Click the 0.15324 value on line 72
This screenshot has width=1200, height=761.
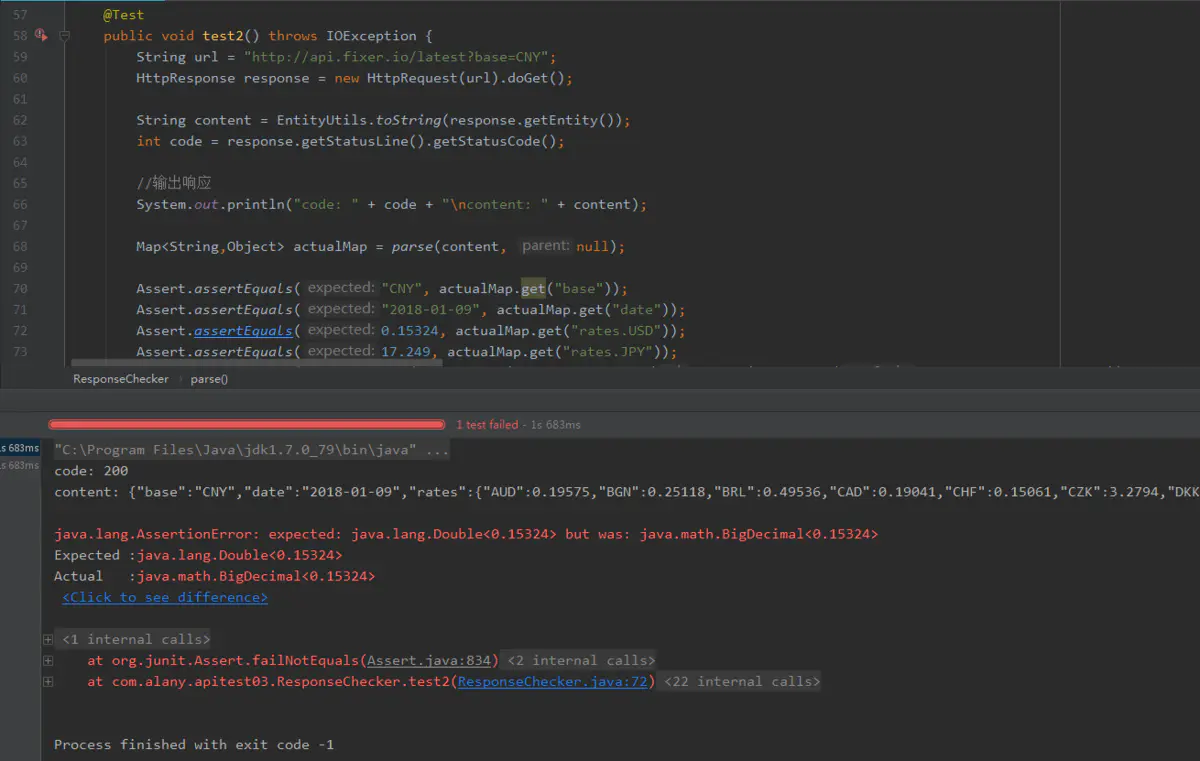(x=410, y=330)
